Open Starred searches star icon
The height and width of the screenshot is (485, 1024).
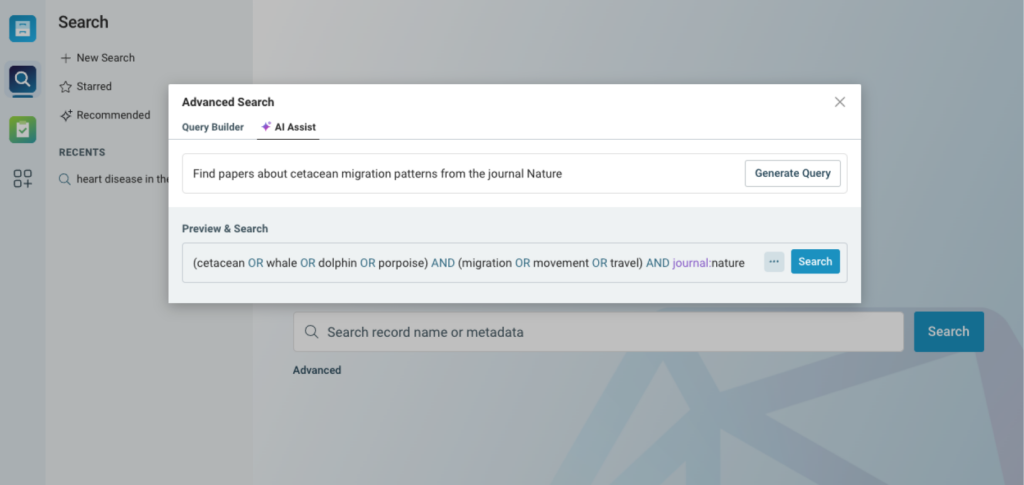click(65, 87)
